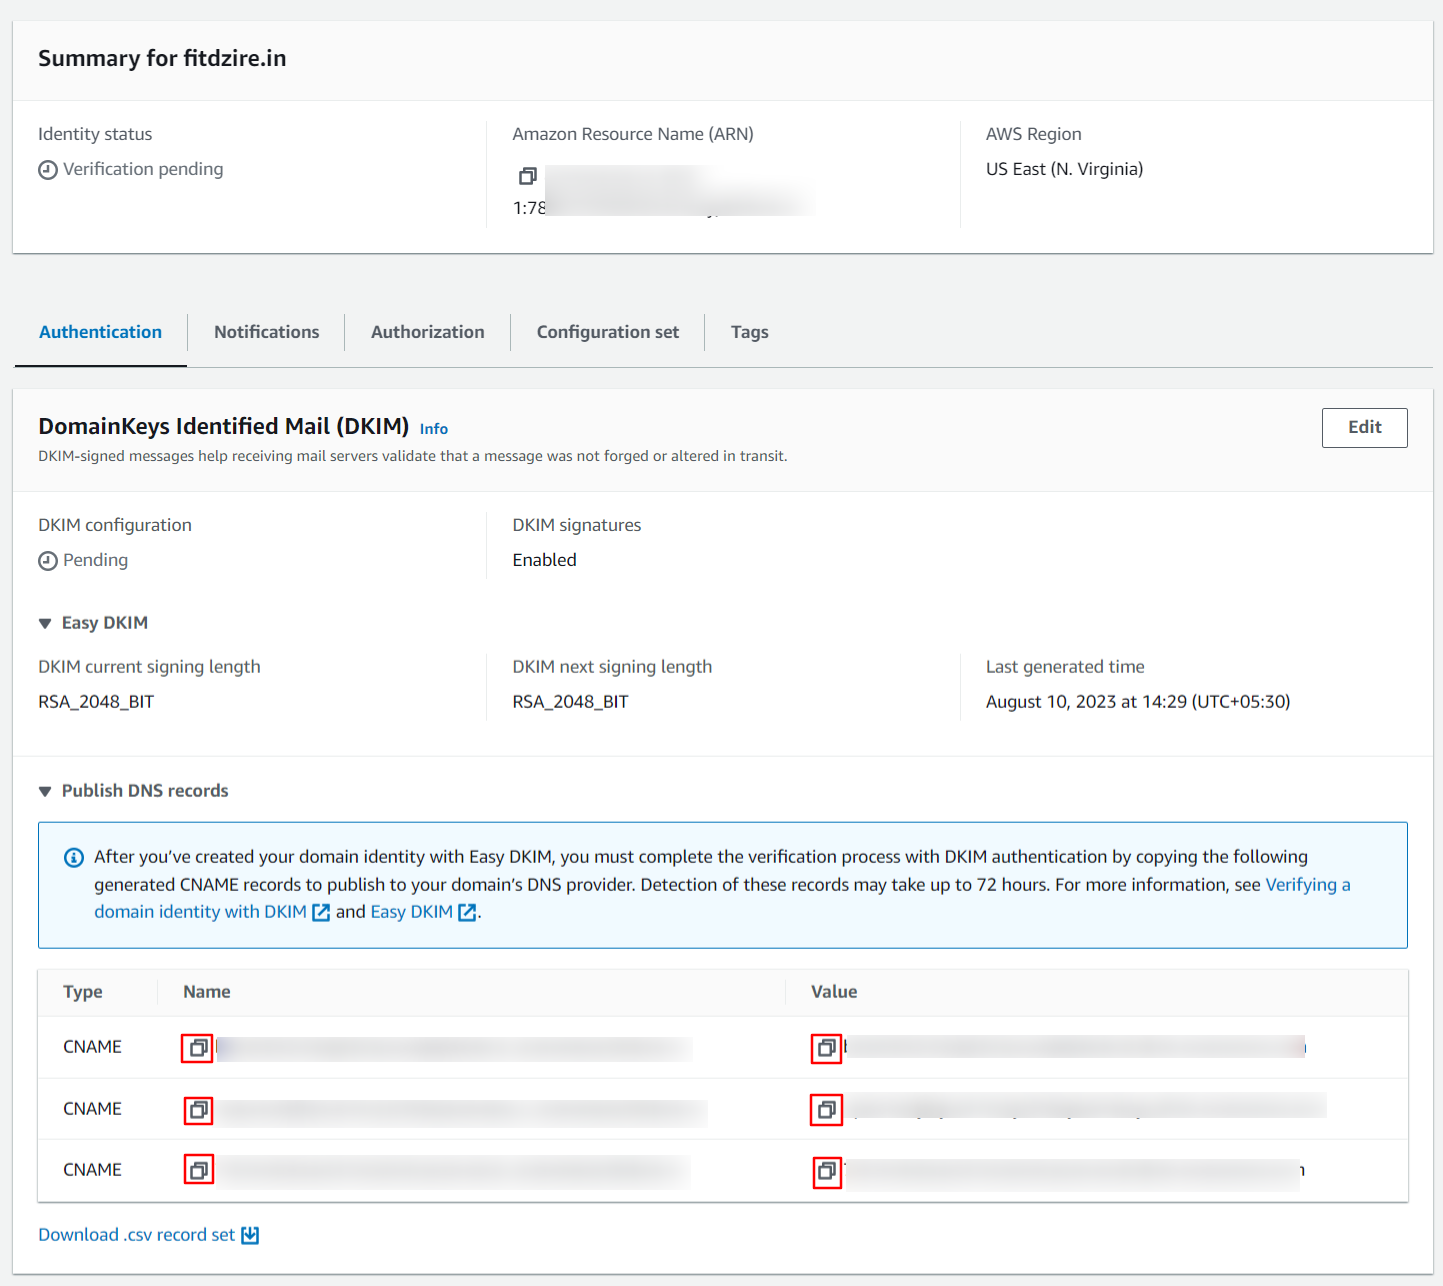This screenshot has height=1286, width=1443.
Task: Click the DKIM configuration Pending clock icon
Action: click(x=48, y=561)
